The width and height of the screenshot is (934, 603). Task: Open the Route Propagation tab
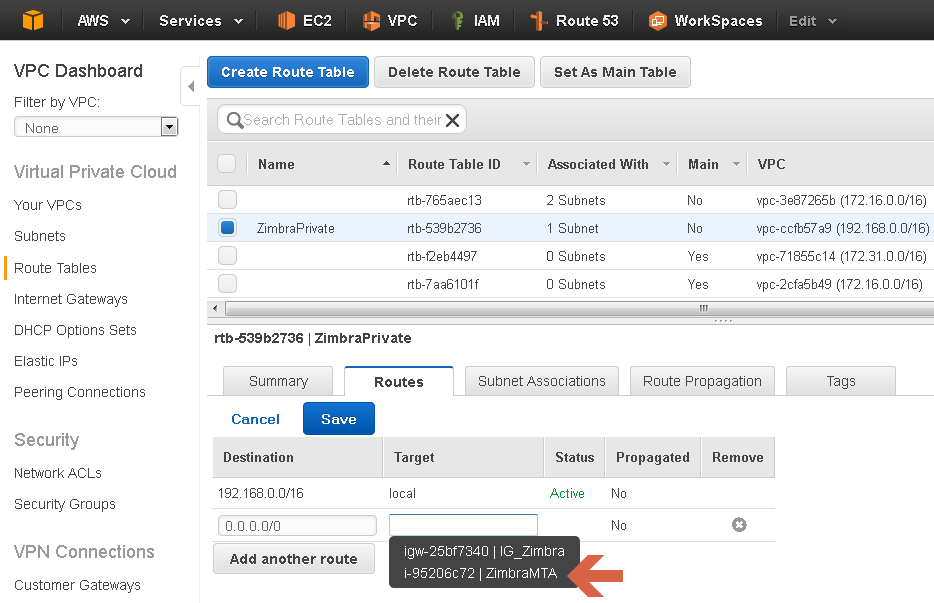702,381
